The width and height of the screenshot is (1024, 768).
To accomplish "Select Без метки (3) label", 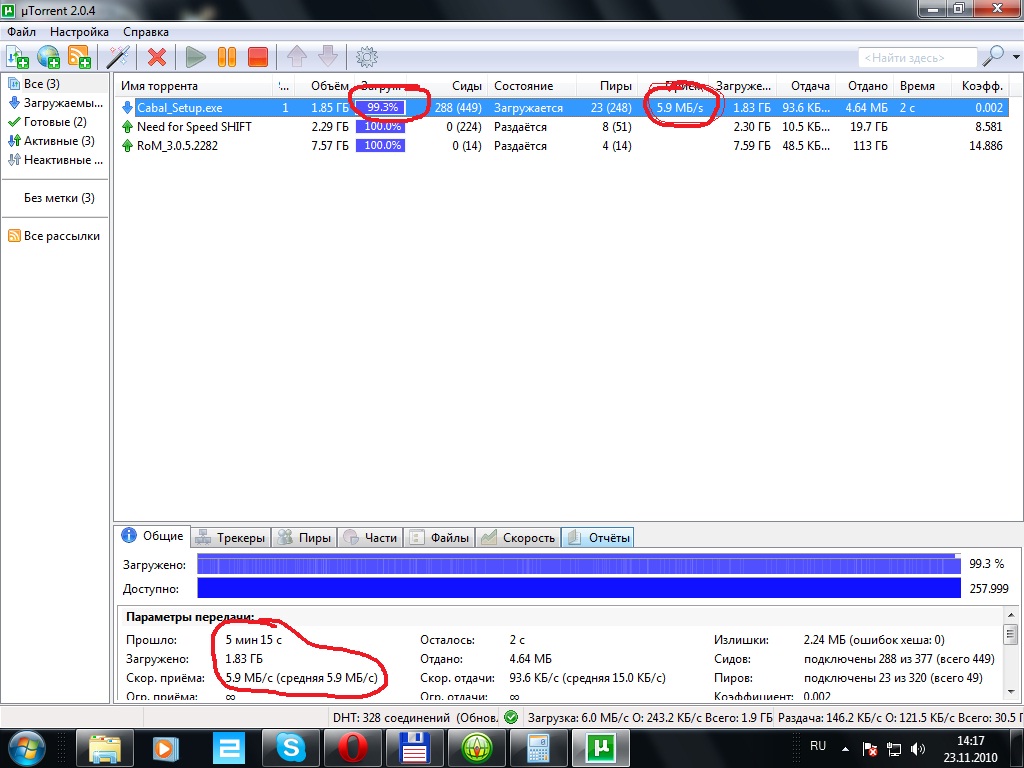I will [59, 197].
